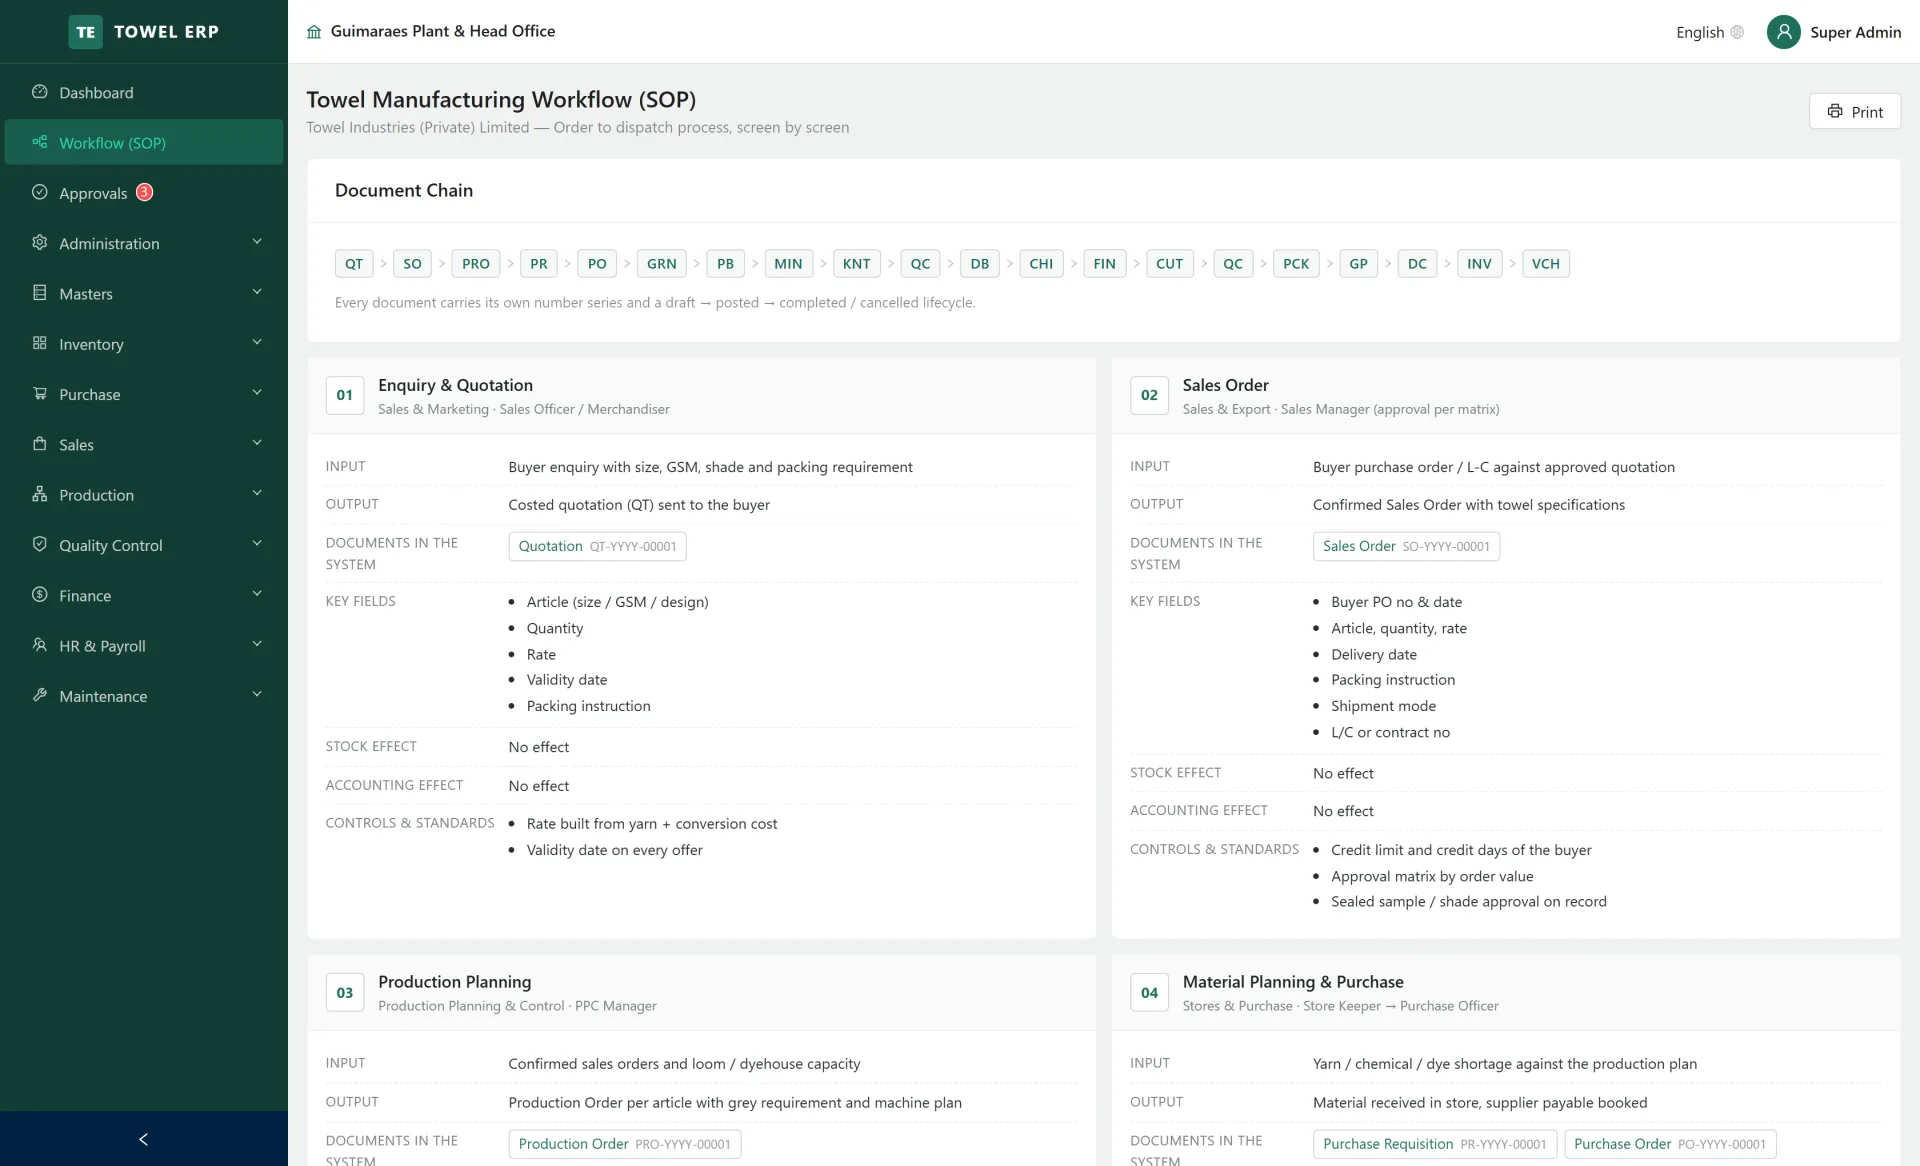
Task: Click the SO chip in Document Chain
Action: (x=412, y=263)
